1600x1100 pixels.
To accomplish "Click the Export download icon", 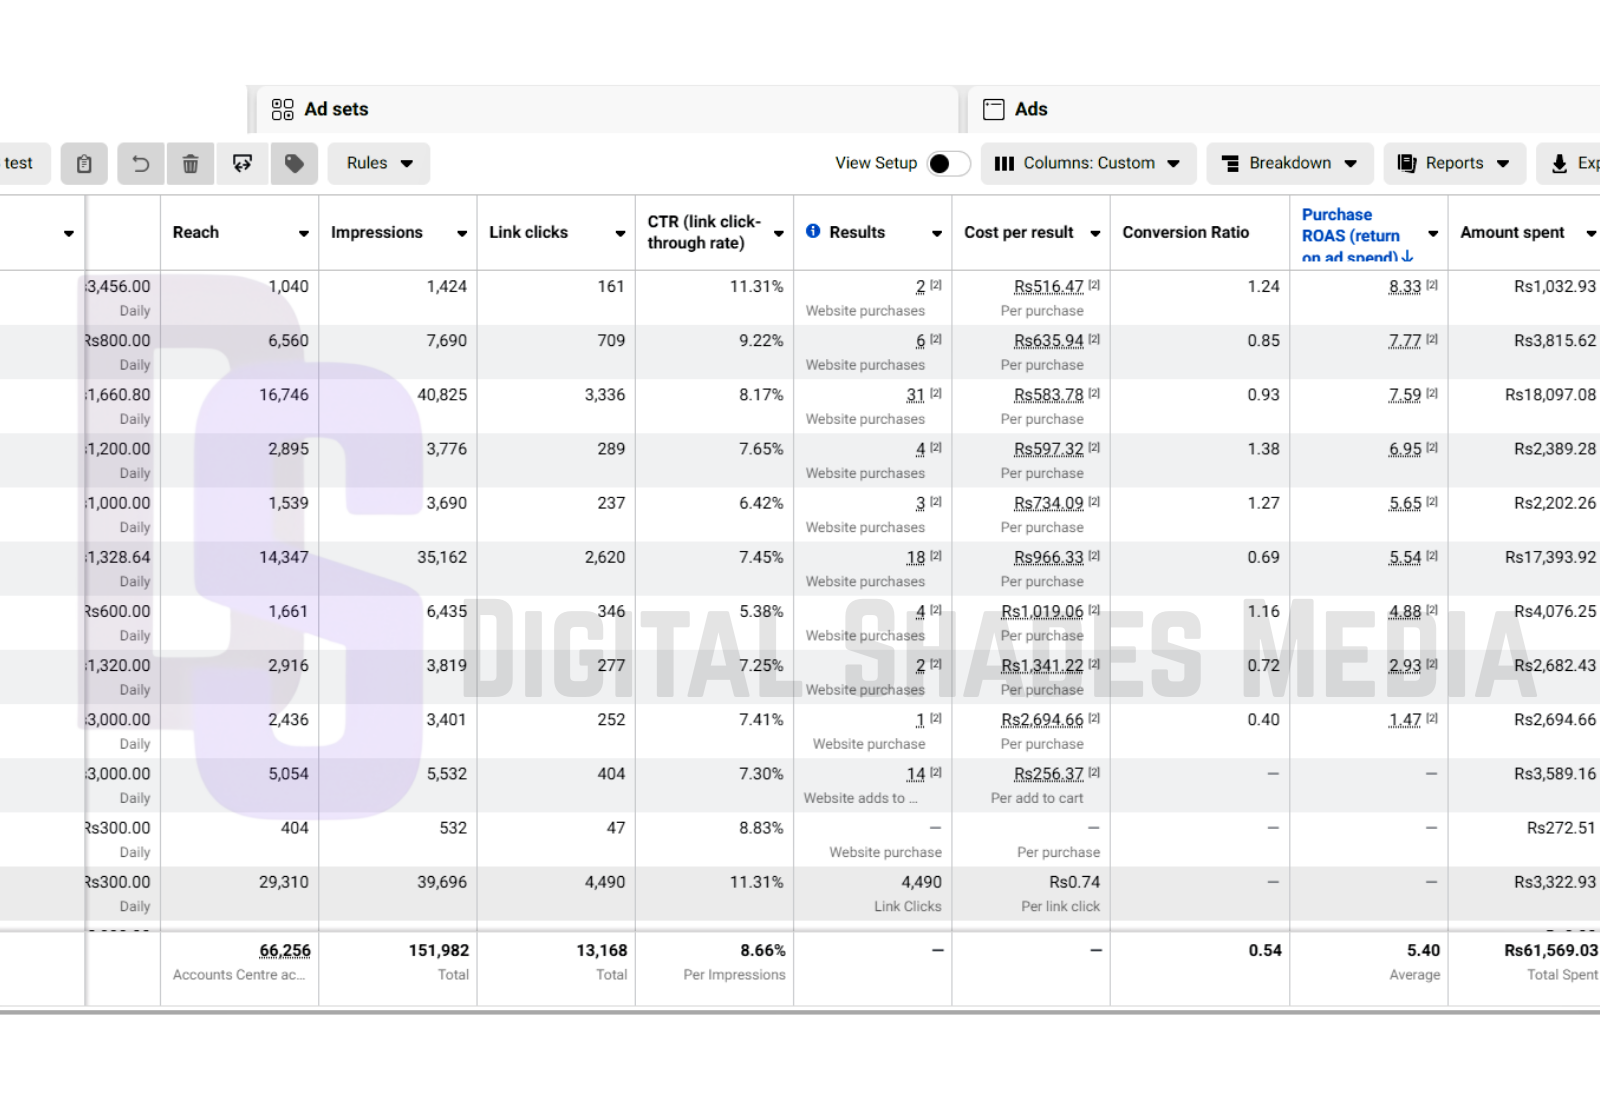I will point(1559,164).
